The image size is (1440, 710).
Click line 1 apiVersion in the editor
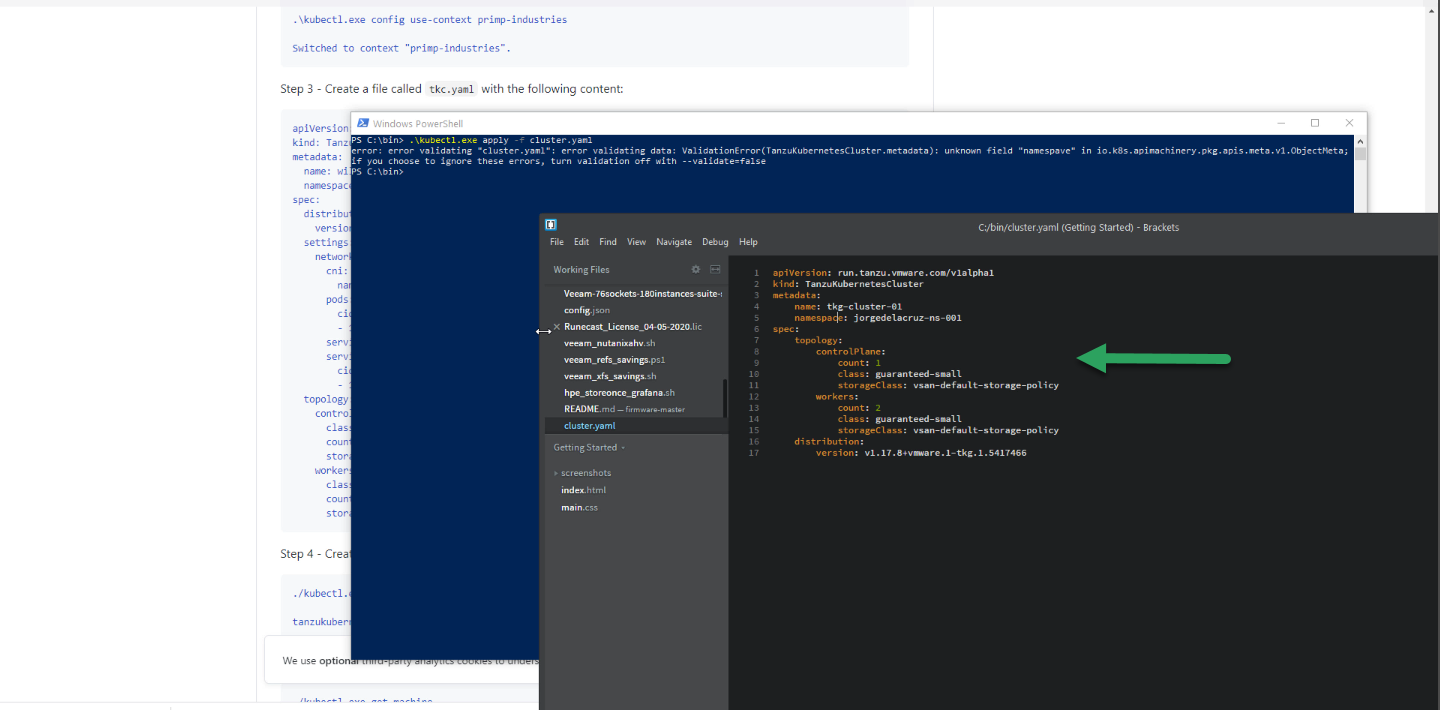(x=883, y=272)
